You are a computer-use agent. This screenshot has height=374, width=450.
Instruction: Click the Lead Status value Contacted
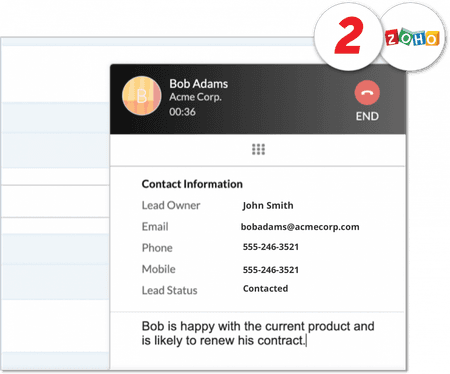click(265, 288)
